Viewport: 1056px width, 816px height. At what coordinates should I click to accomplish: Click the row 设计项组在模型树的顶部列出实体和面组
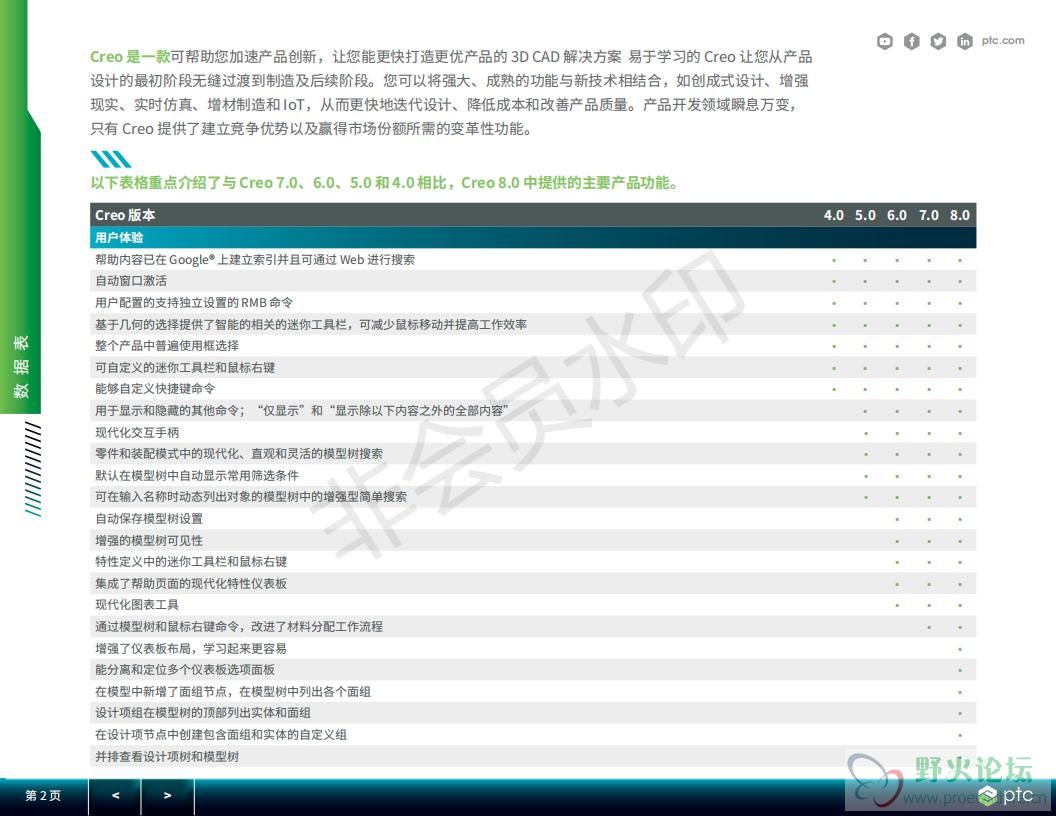[x=533, y=713]
